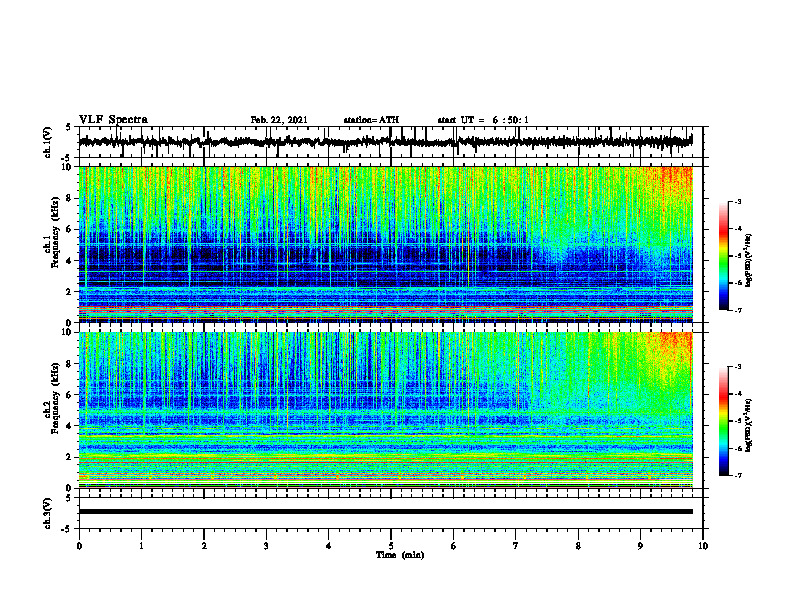Click the ch.2 spectrogram color scale bar

[x=723, y=421]
